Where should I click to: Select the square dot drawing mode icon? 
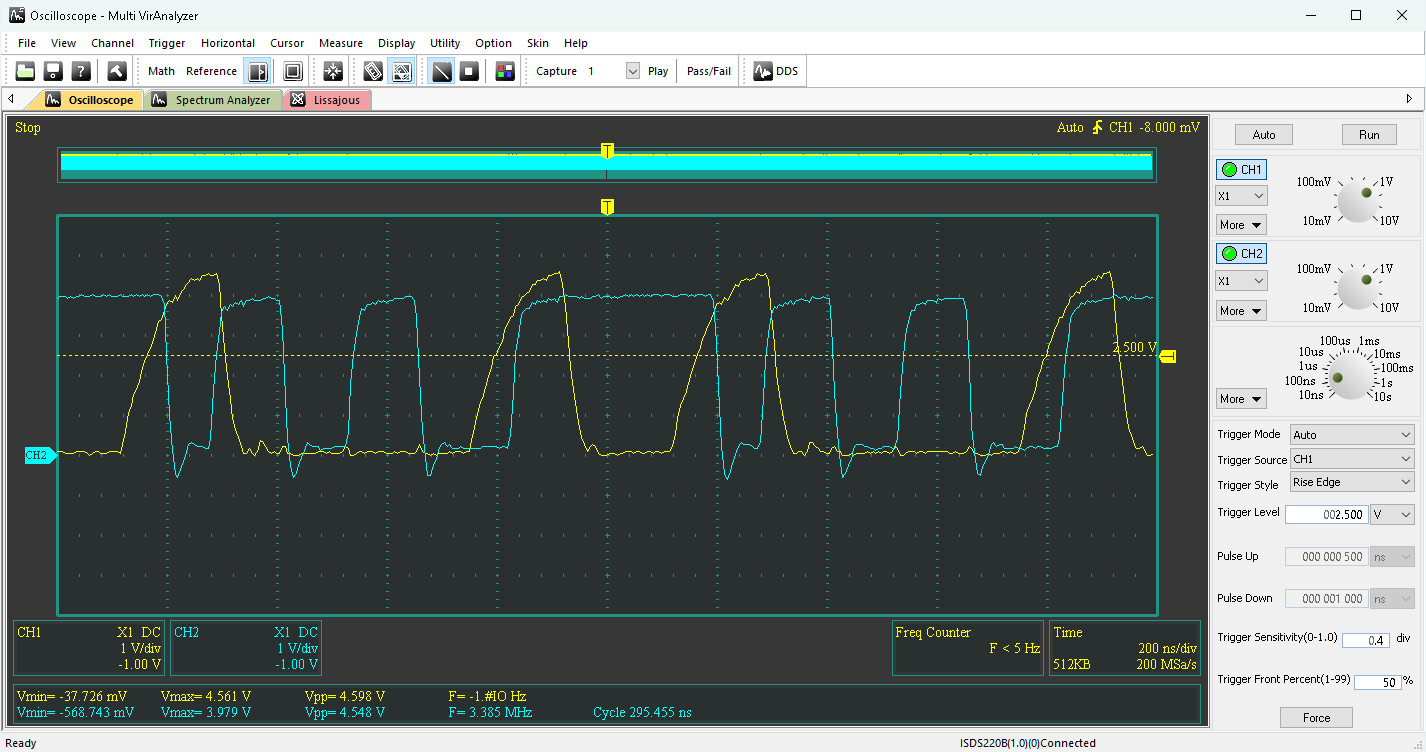pos(469,71)
